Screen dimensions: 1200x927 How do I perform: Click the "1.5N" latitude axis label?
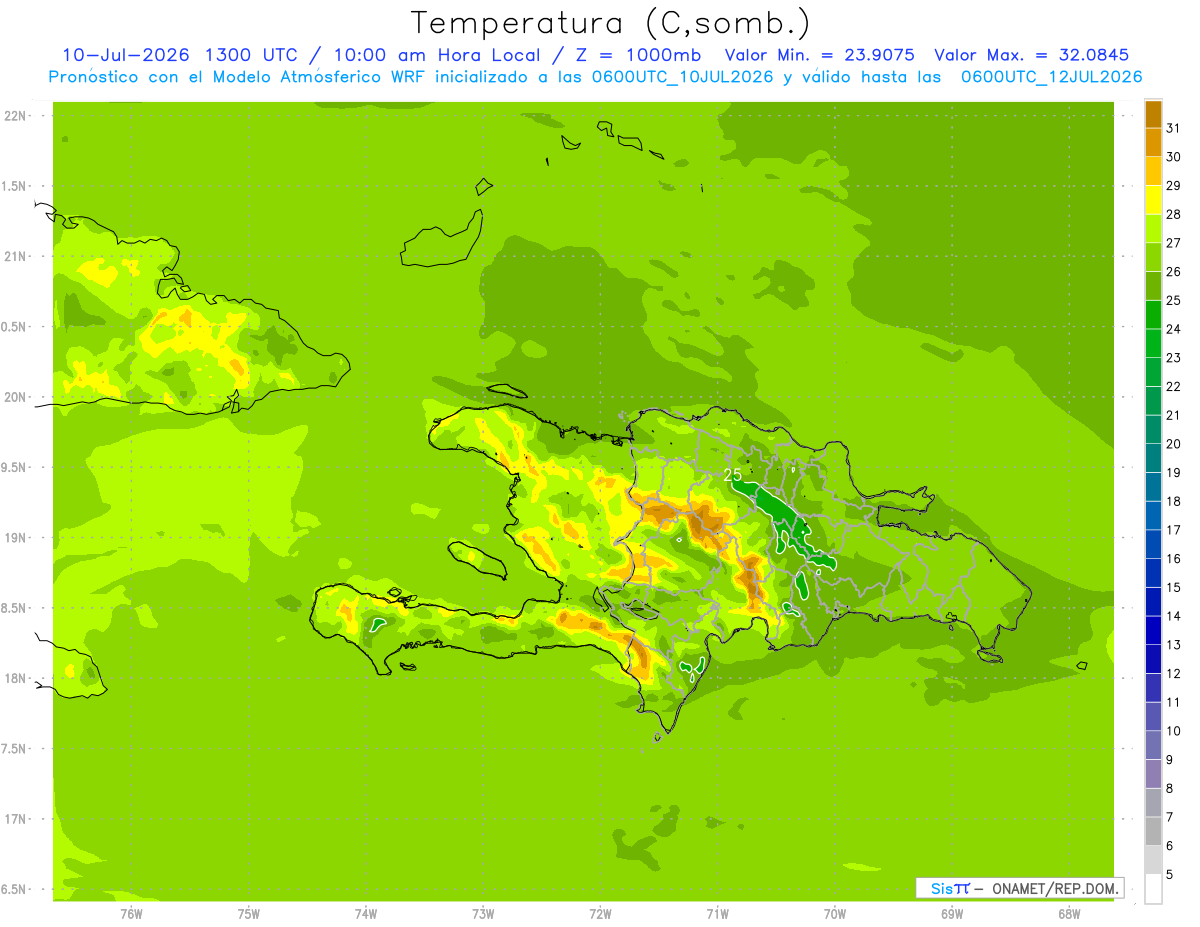click(x=15, y=187)
